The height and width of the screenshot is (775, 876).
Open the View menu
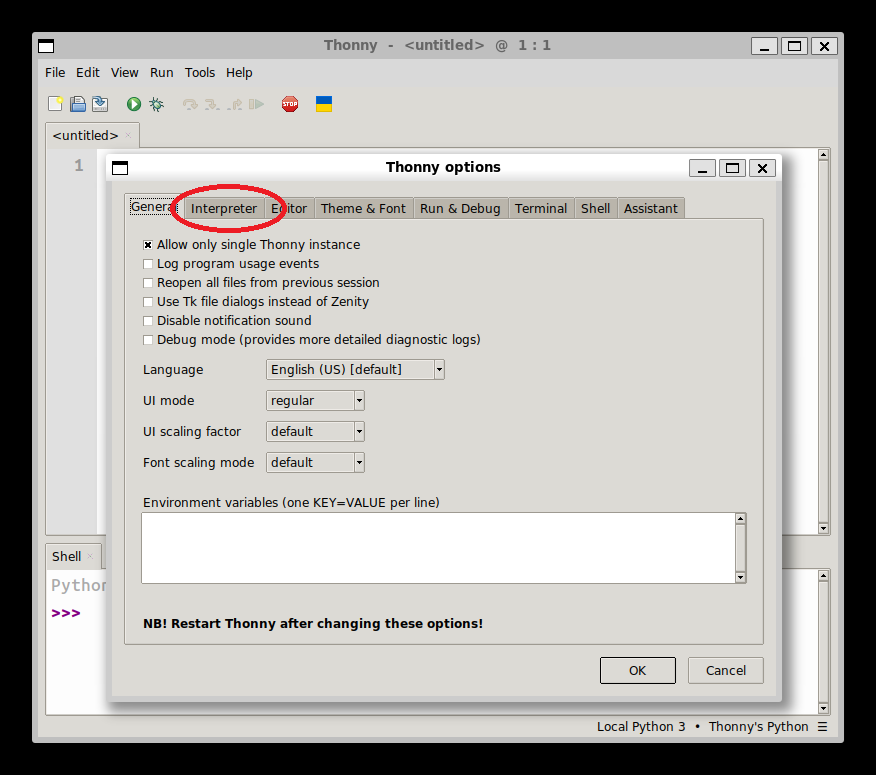tap(125, 73)
